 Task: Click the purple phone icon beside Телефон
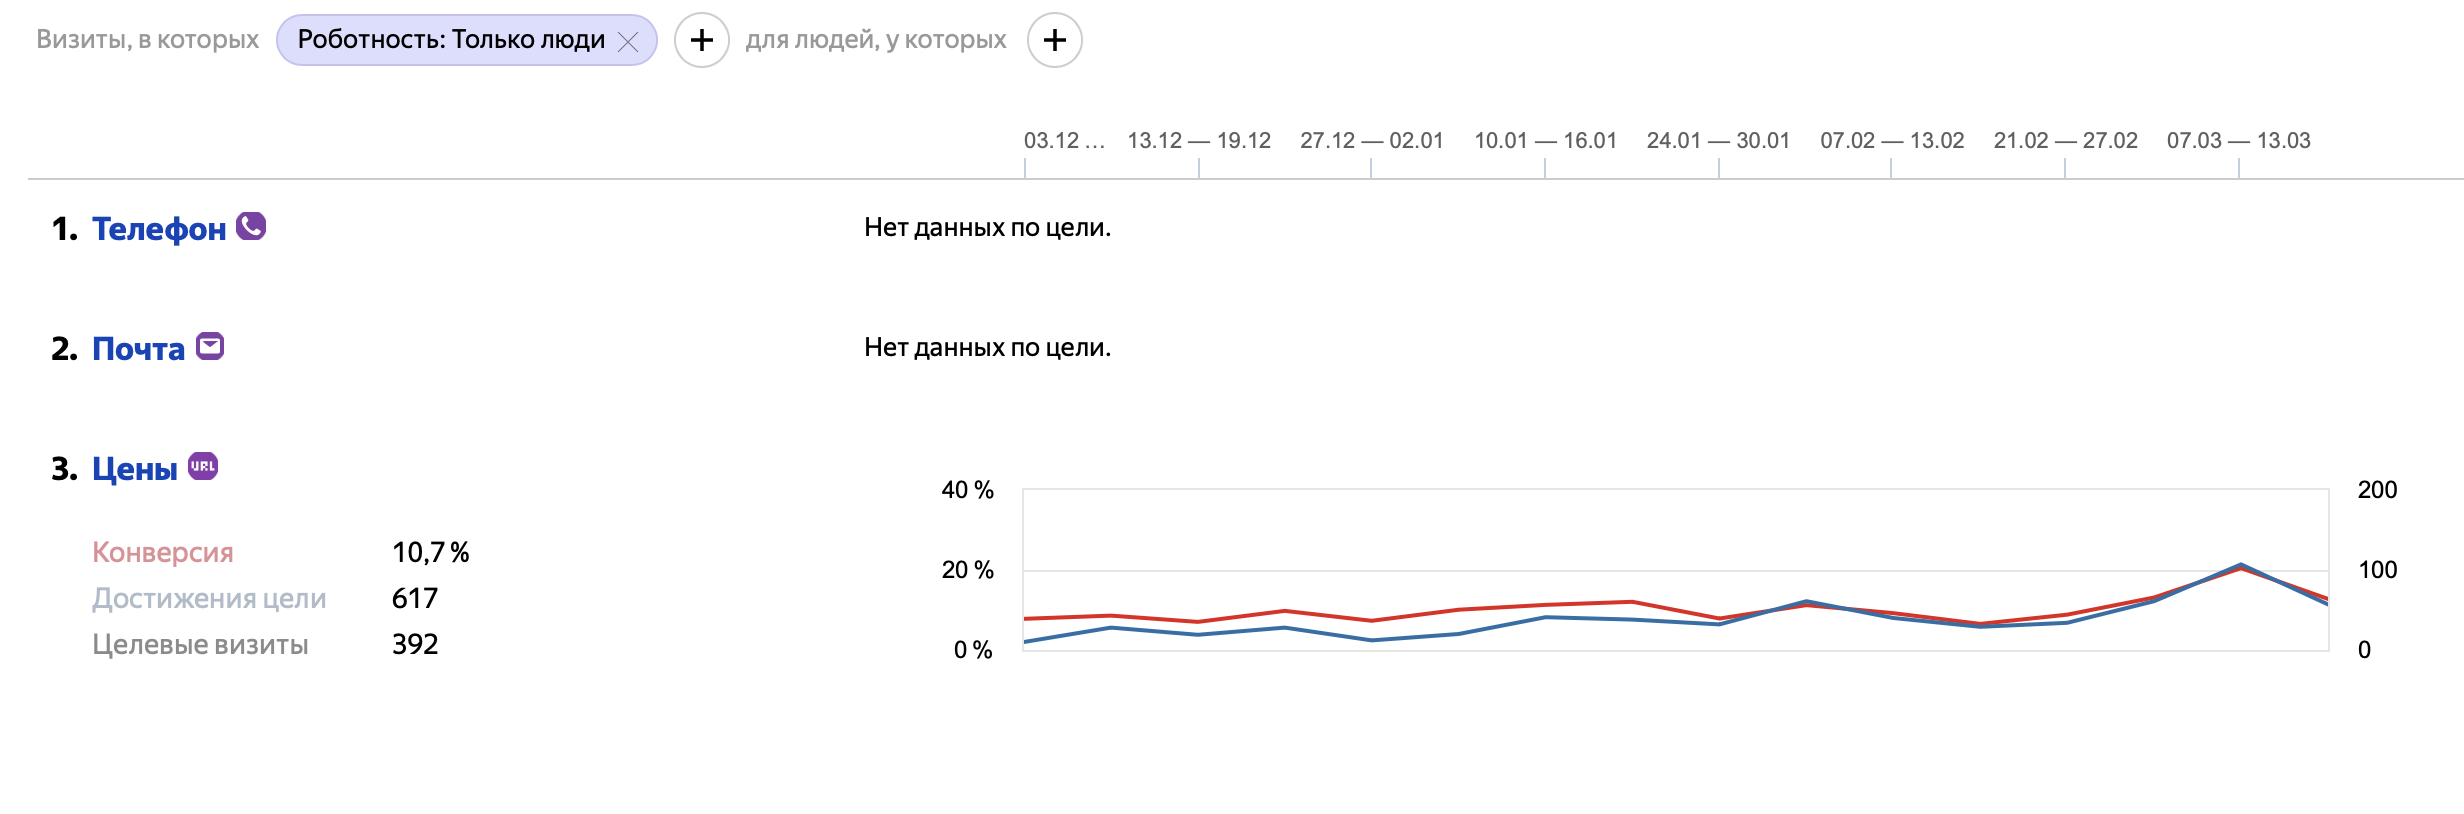(251, 227)
